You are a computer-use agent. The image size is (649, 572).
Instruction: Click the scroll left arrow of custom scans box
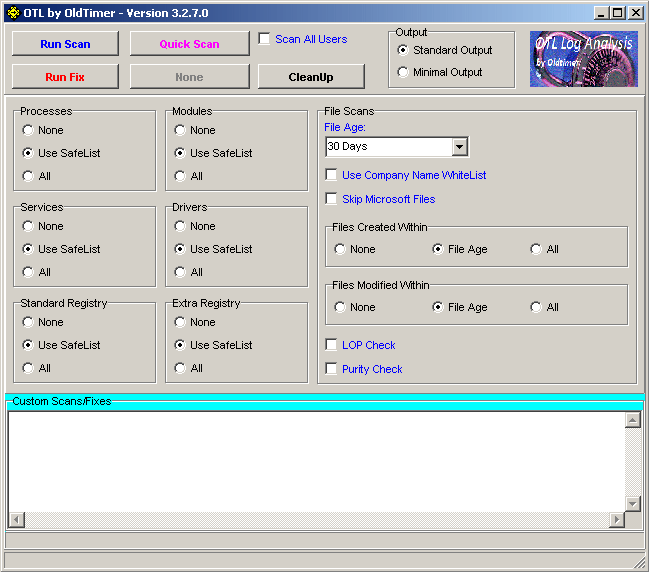pos(17,519)
